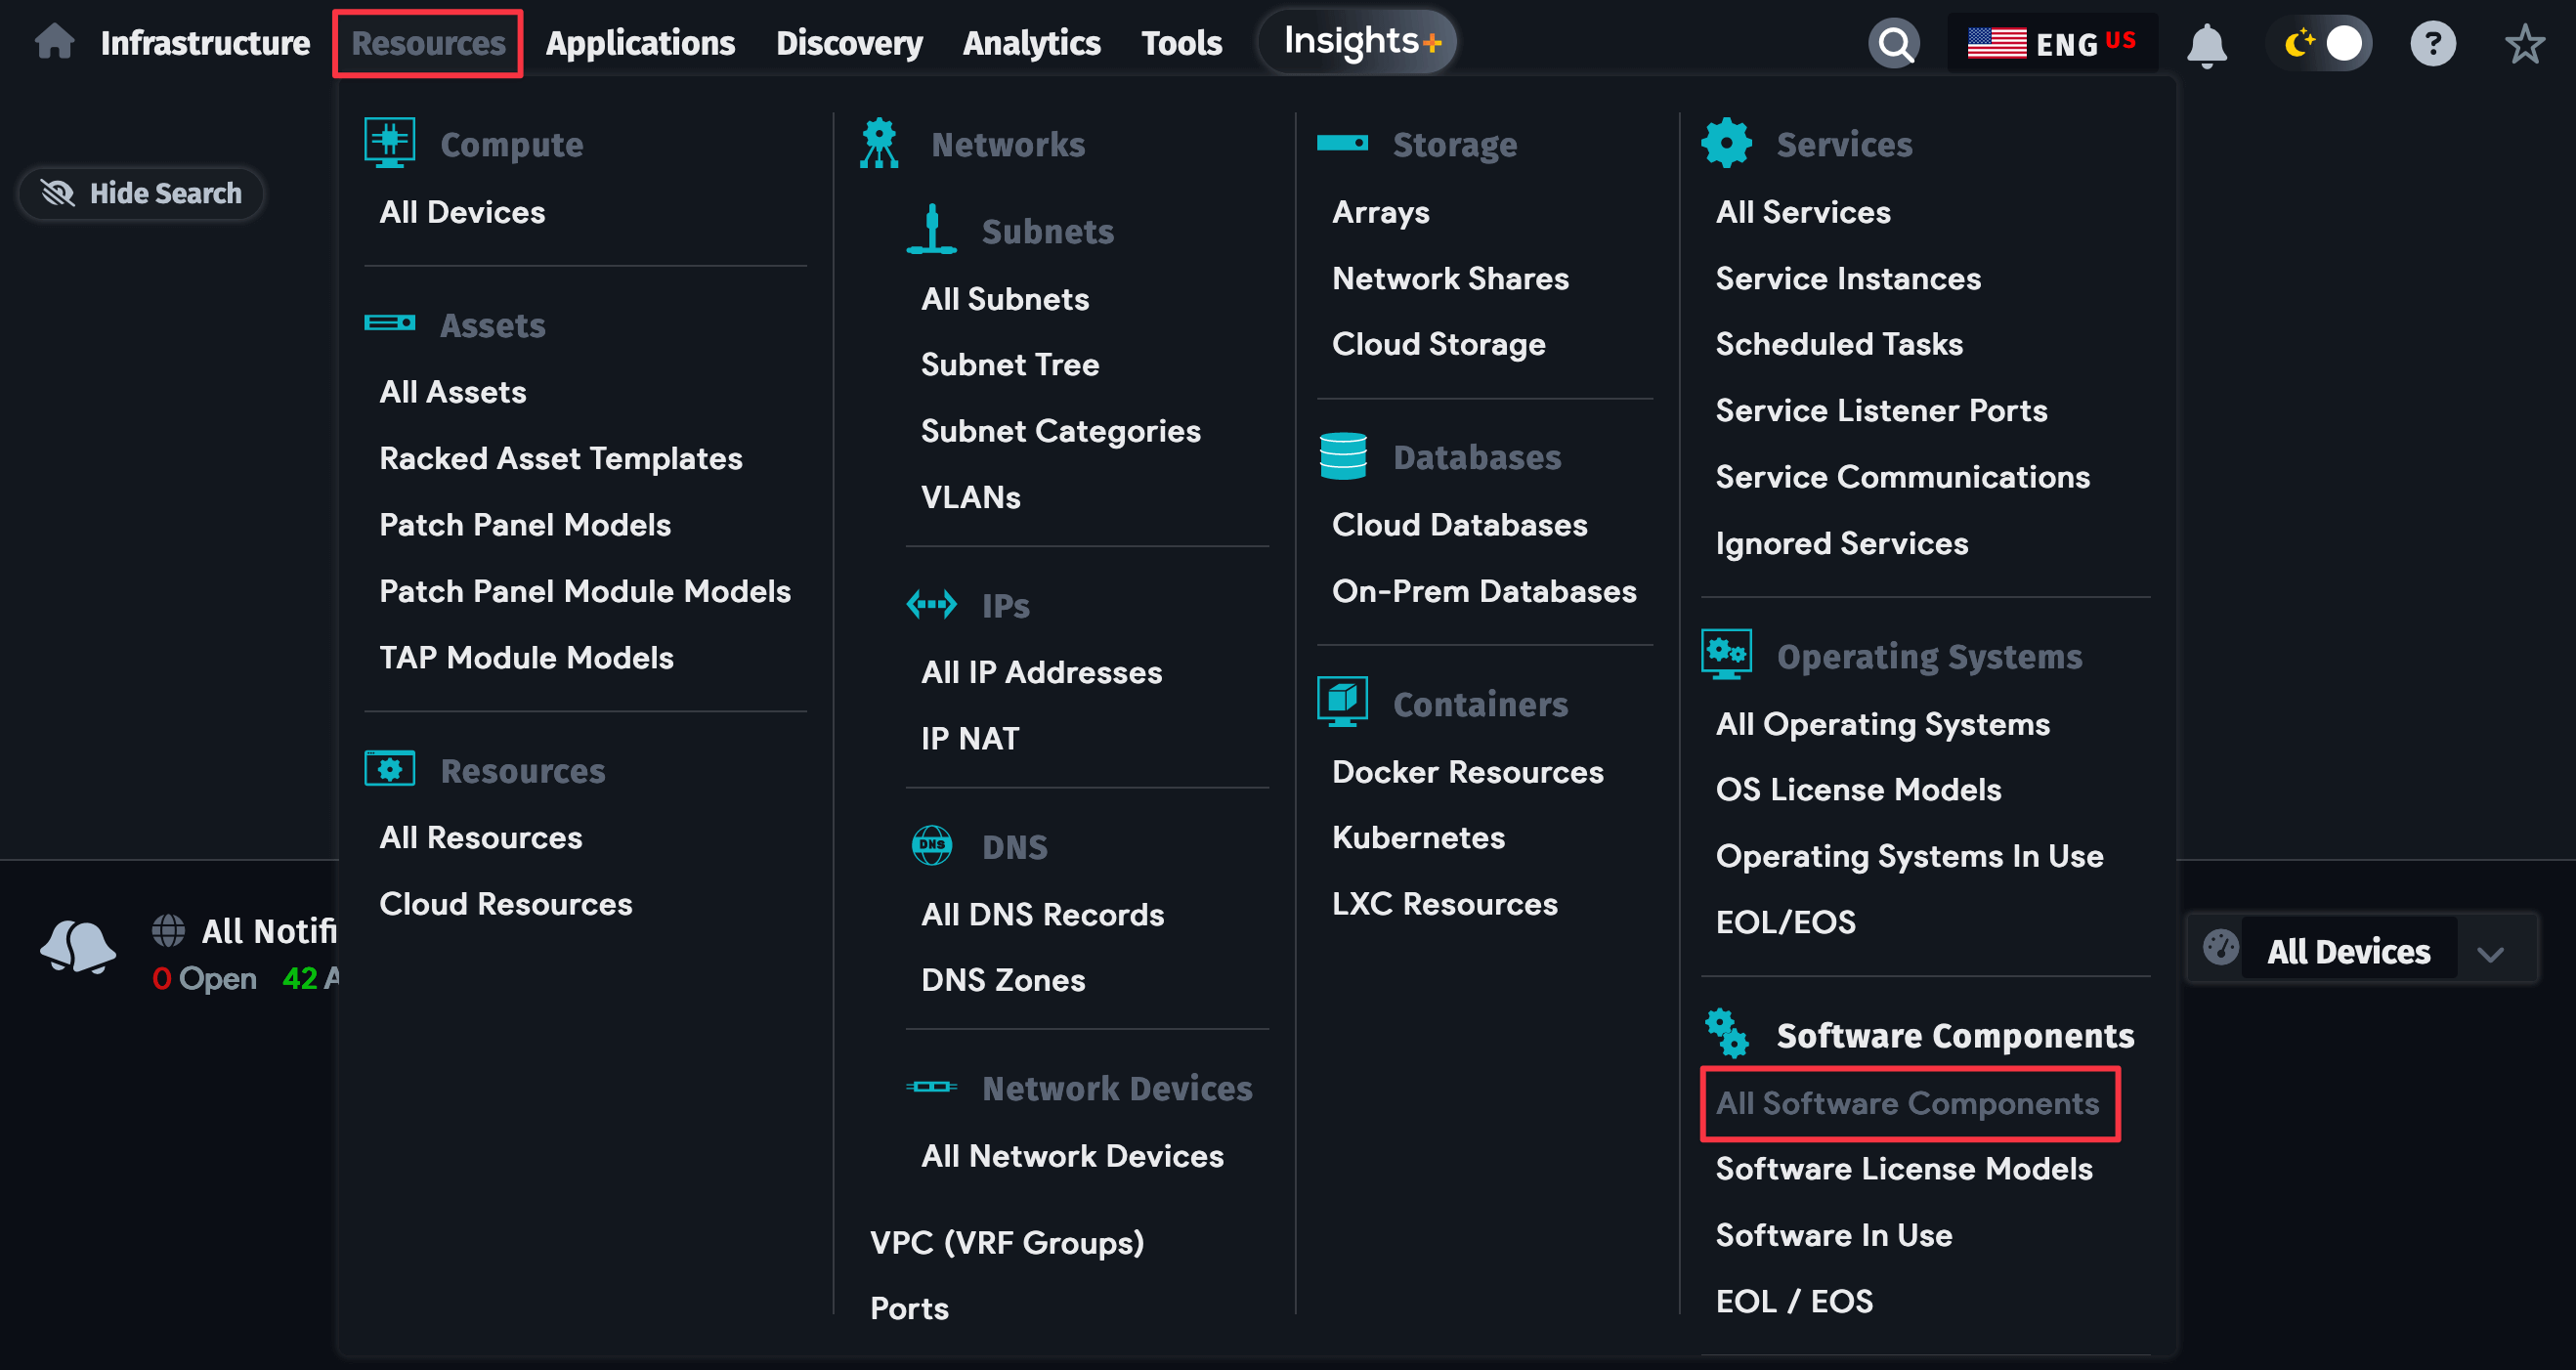Click the Compute monitor icon

coord(390,142)
